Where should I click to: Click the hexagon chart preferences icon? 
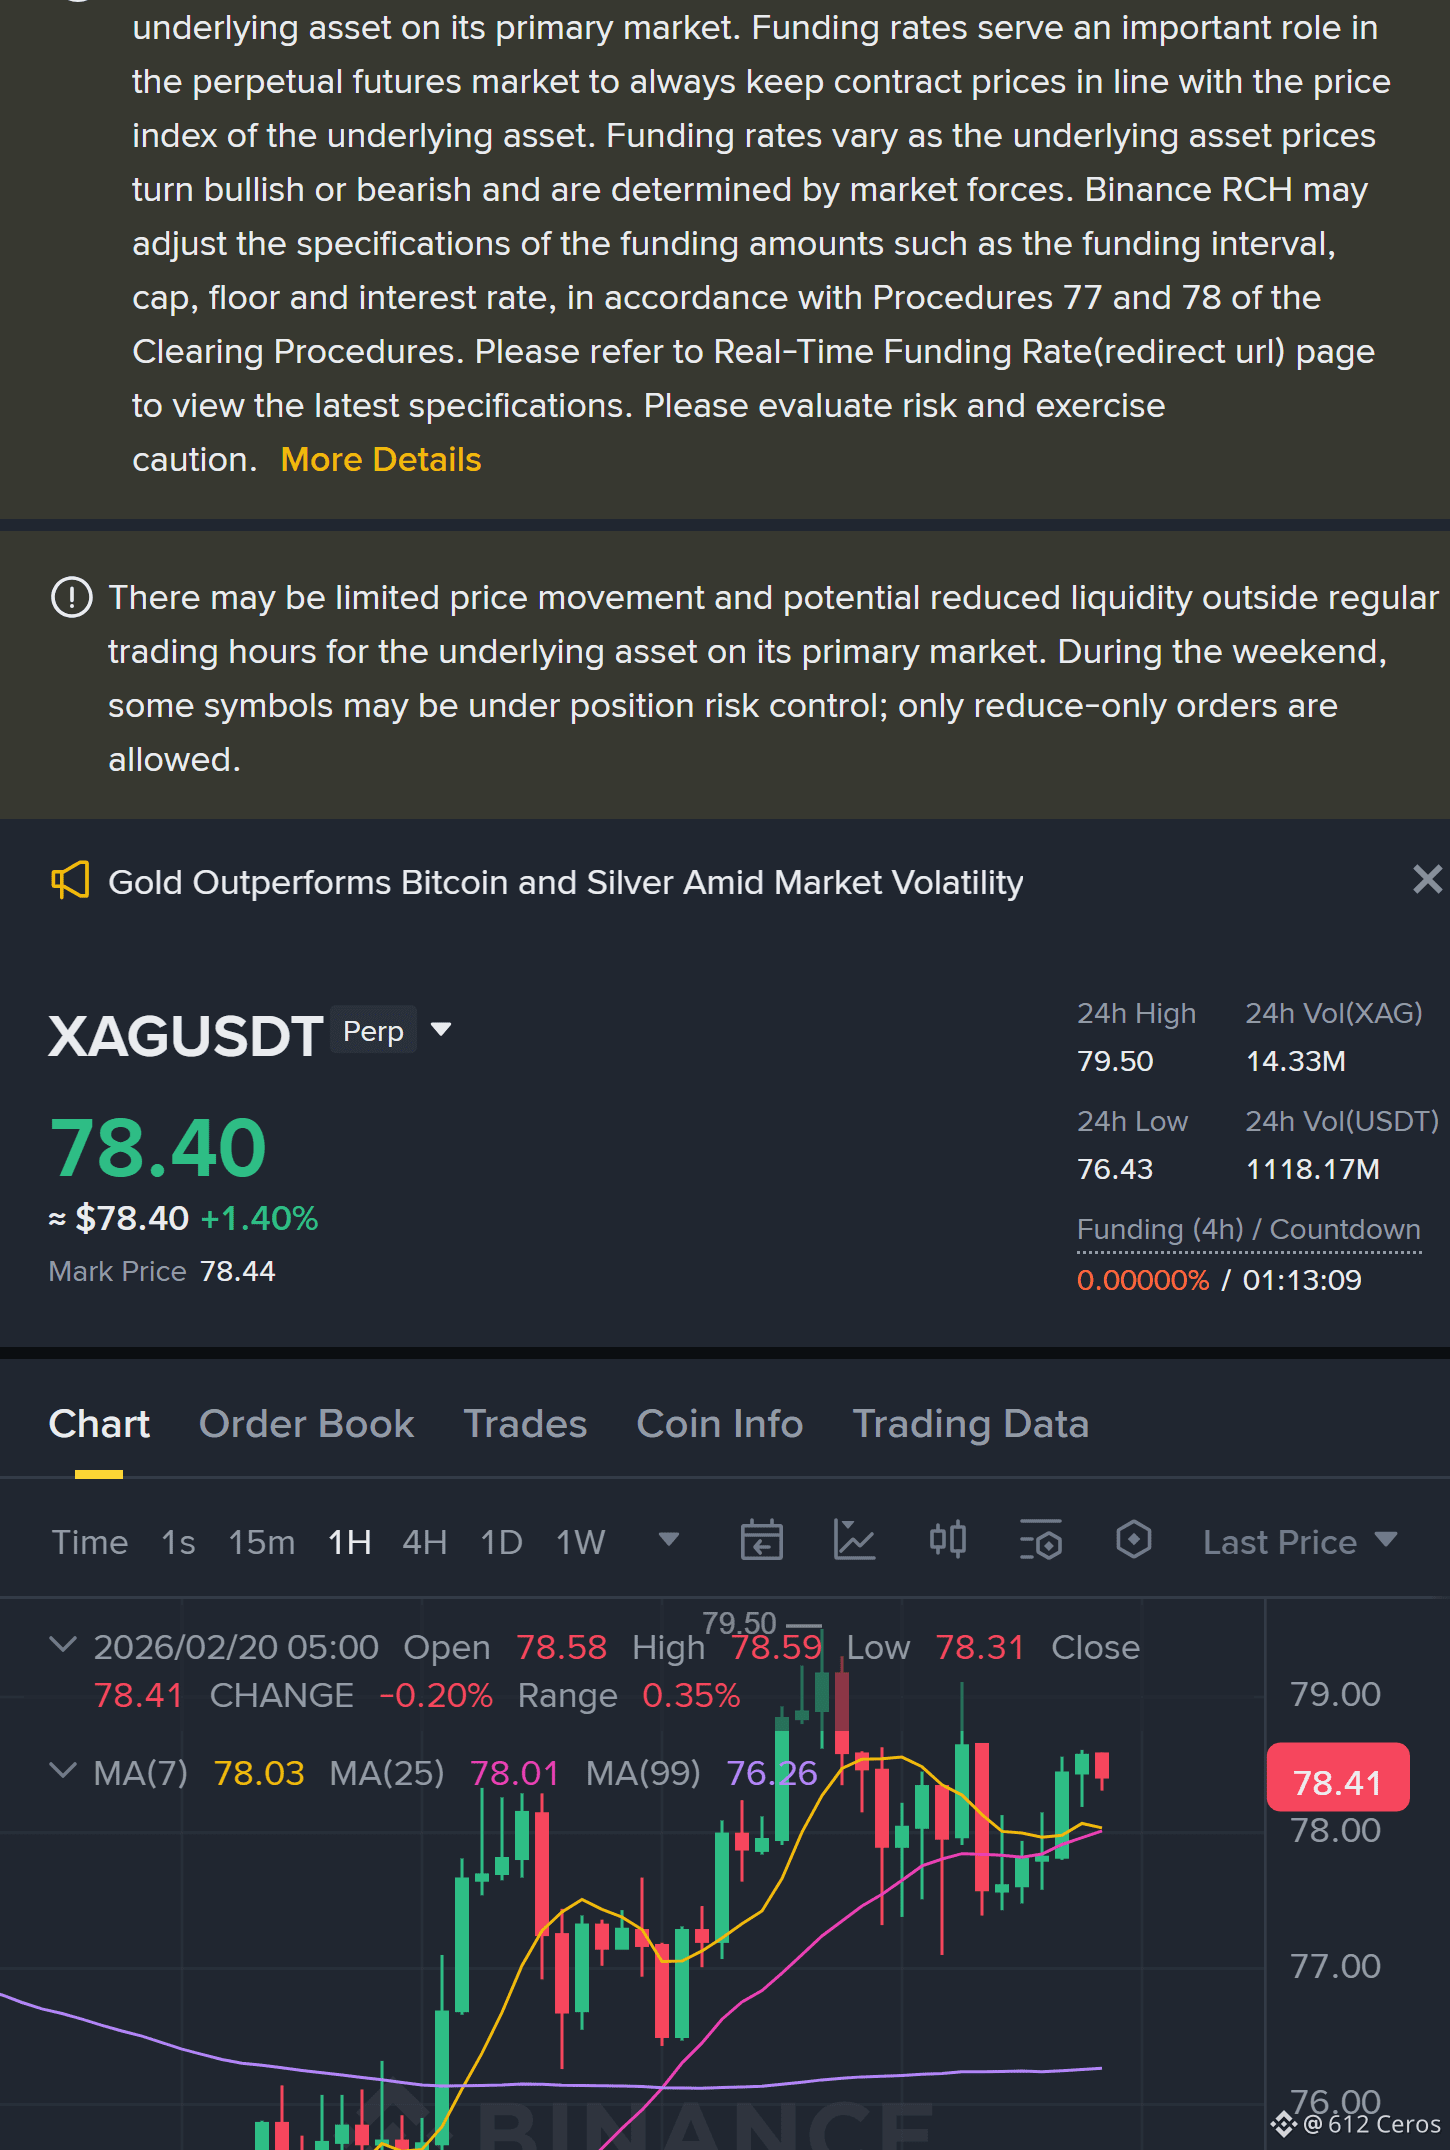click(1133, 1540)
